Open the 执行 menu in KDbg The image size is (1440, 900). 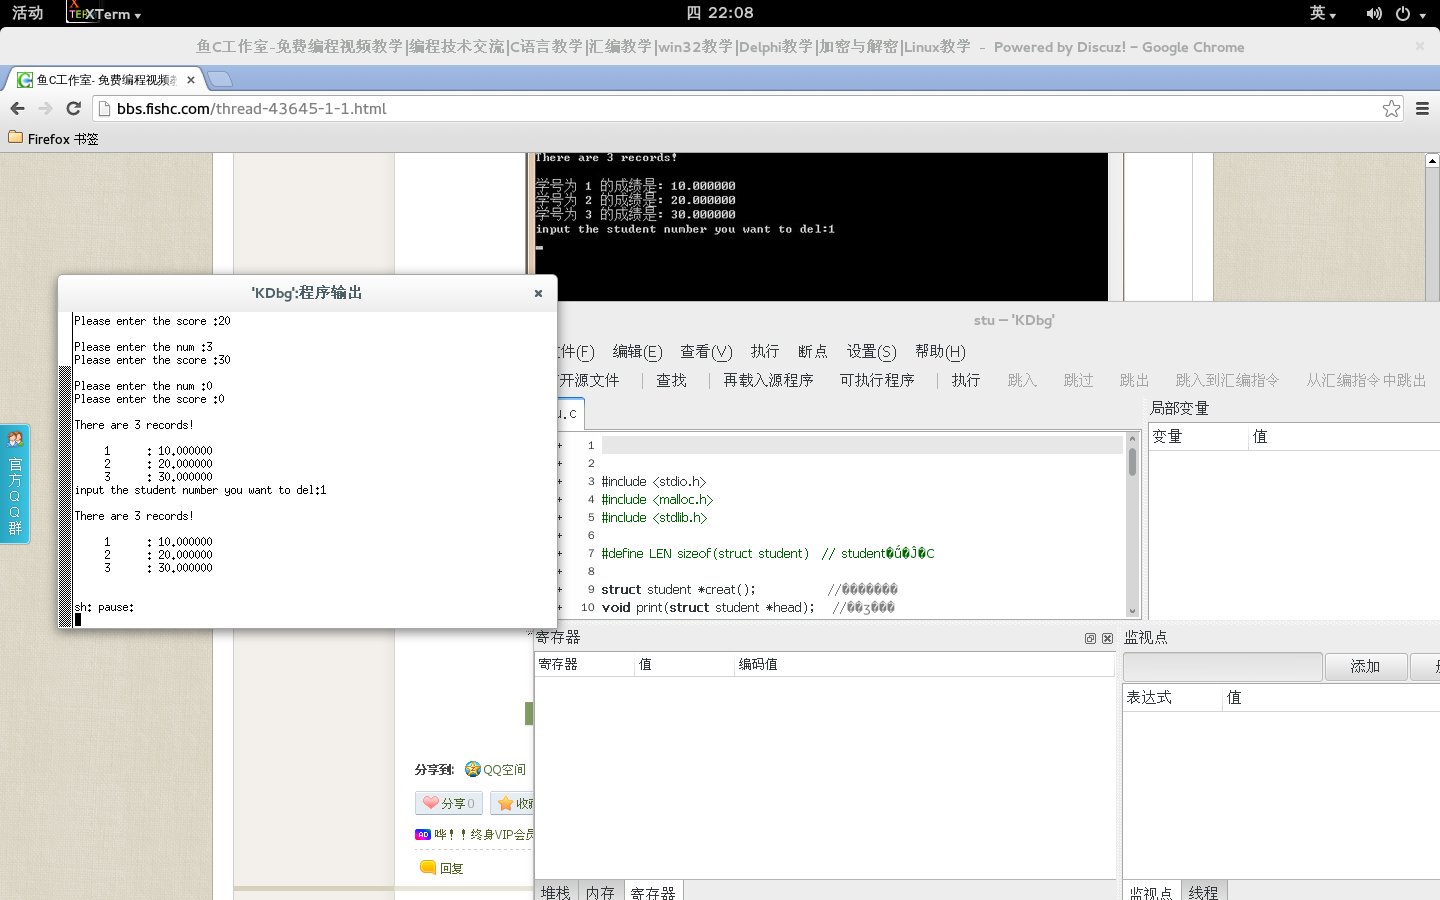pos(765,352)
